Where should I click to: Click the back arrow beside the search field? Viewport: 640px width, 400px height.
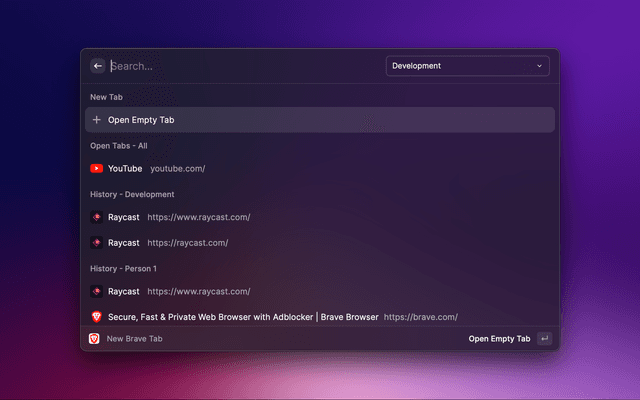(x=98, y=66)
